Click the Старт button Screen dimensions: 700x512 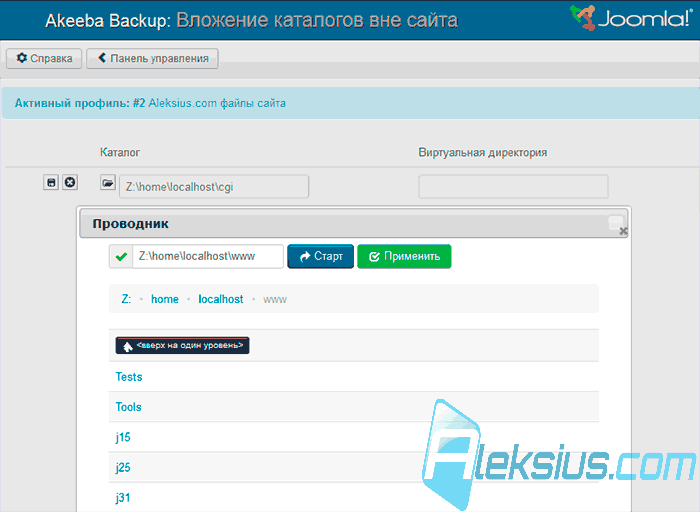tap(321, 257)
